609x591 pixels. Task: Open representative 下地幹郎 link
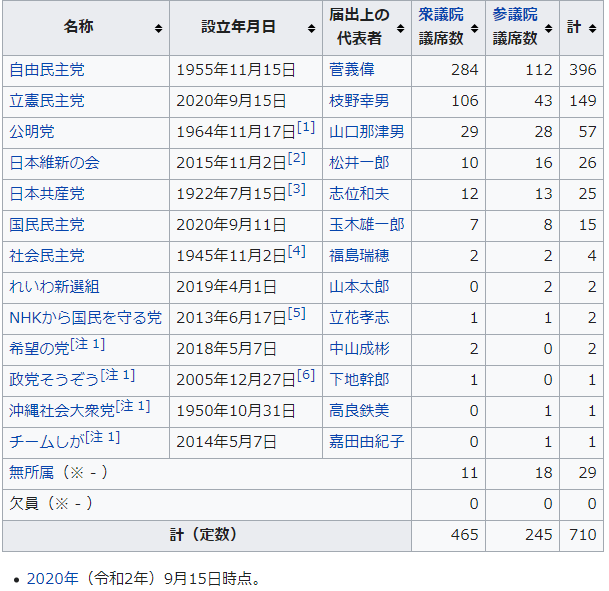point(359,380)
